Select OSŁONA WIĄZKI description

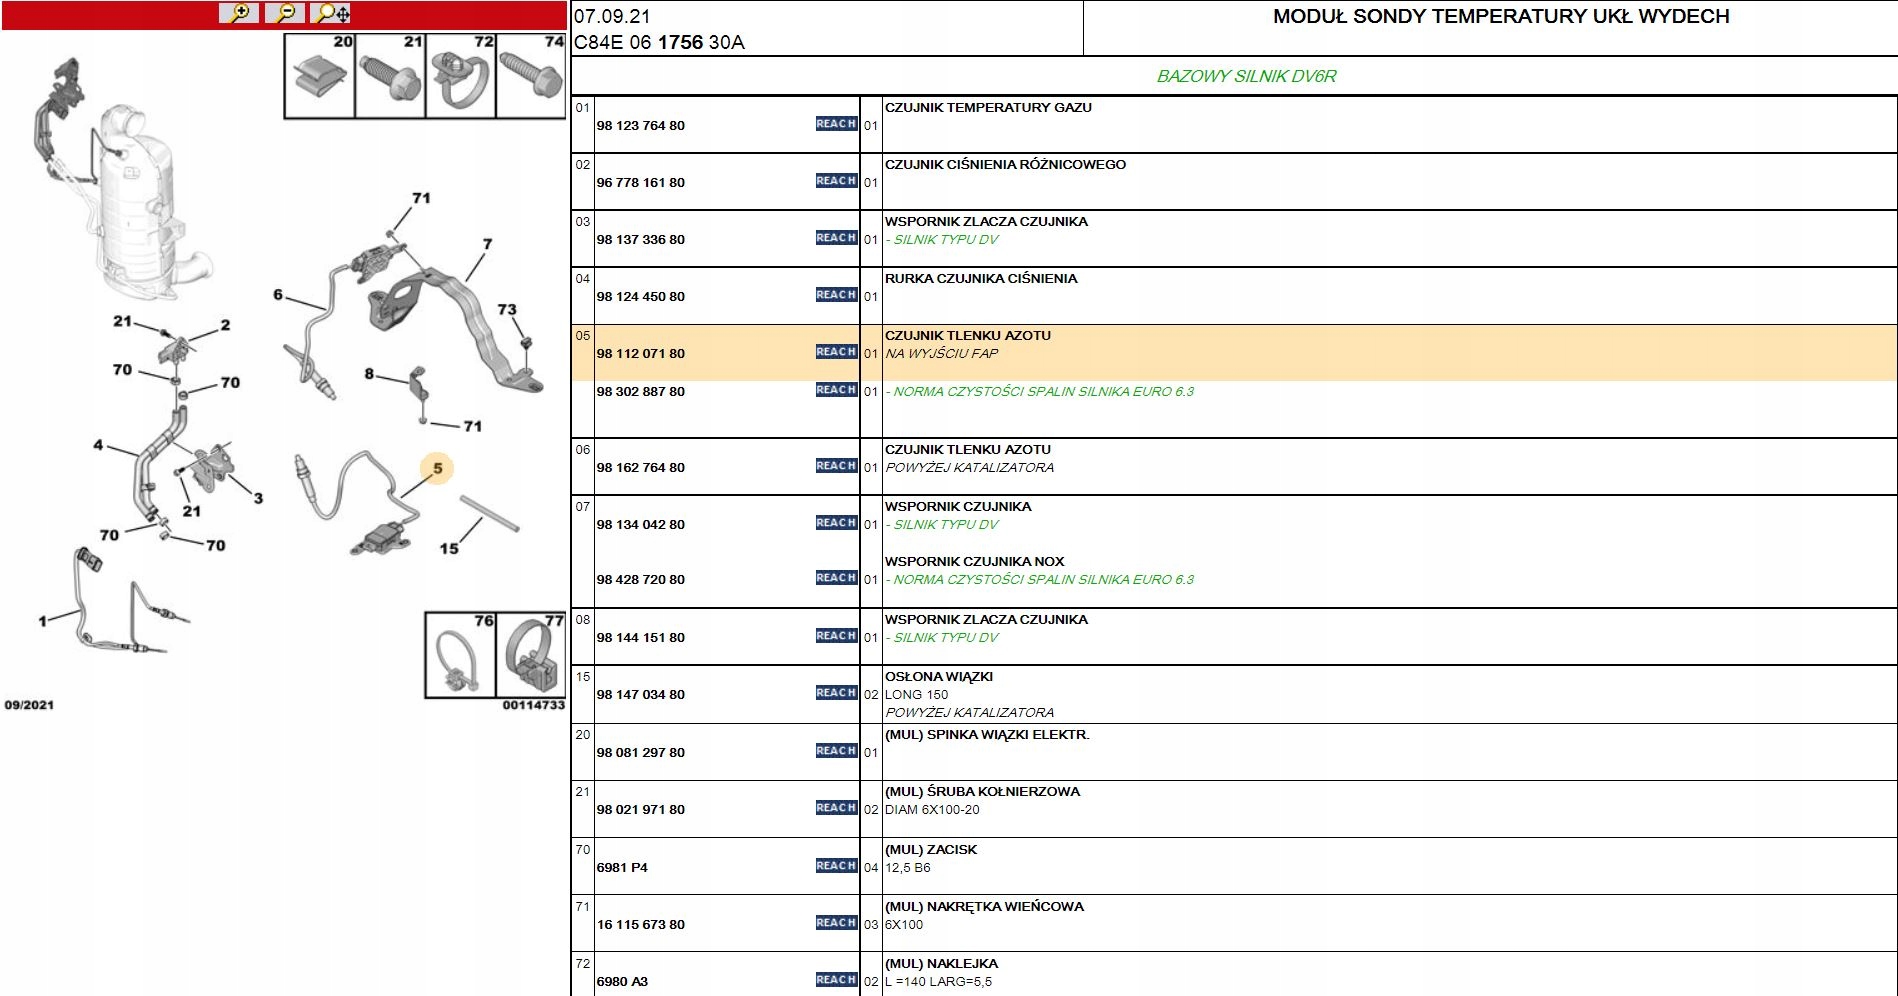(x=939, y=677)
